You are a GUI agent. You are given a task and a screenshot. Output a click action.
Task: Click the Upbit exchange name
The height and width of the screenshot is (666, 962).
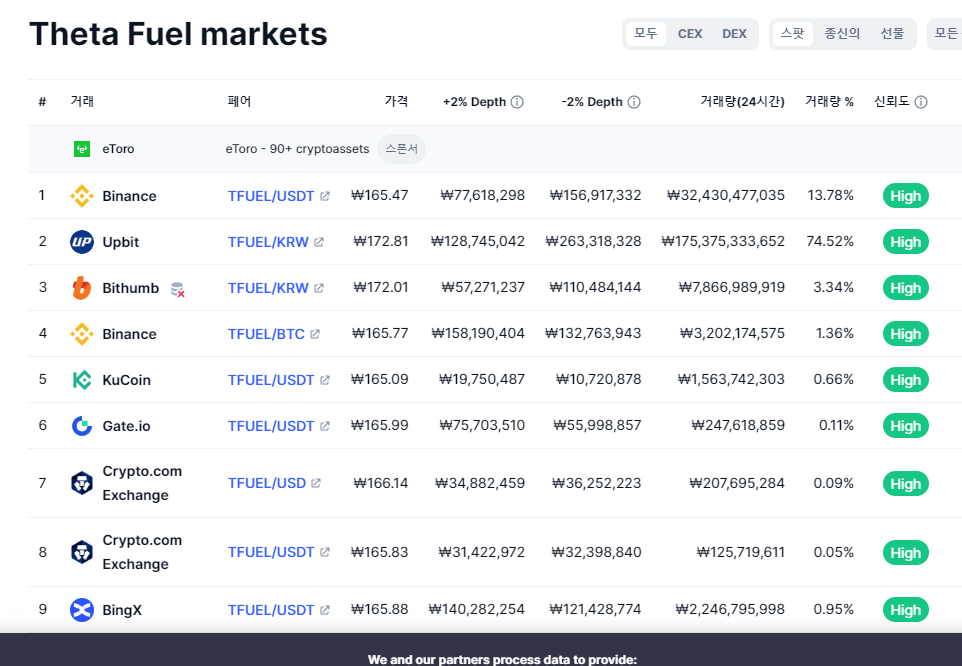[x=120, y=242]
